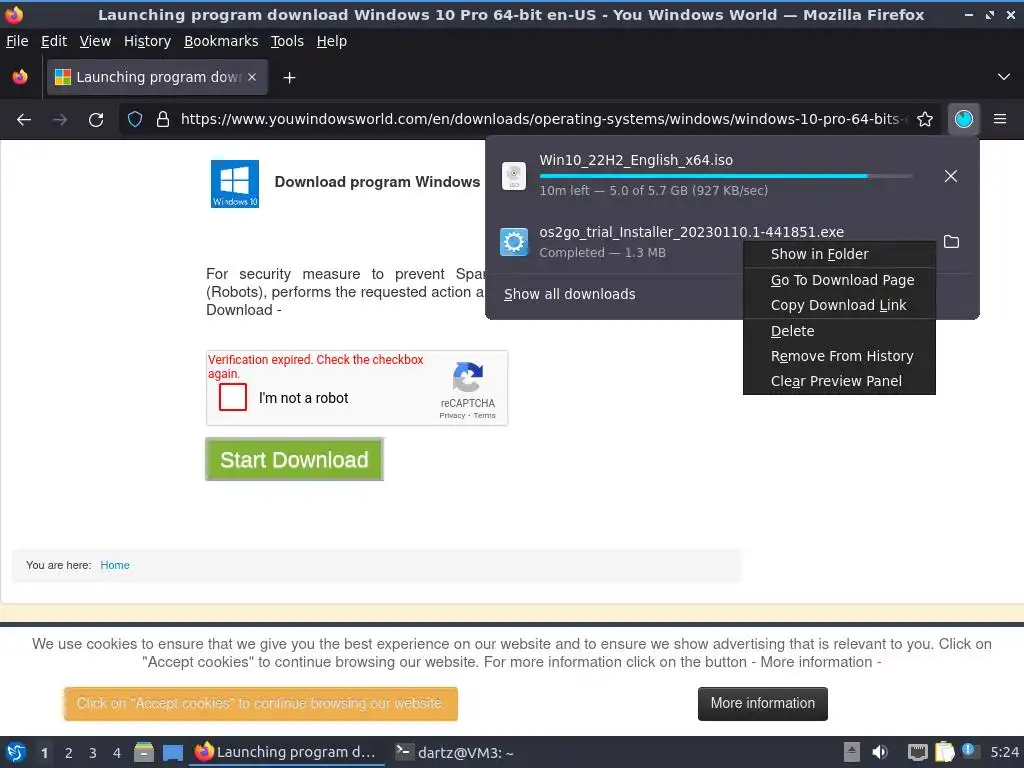The image size is (1024, 768).
Task: Click the network tray icon
Action: click(917, 752)
